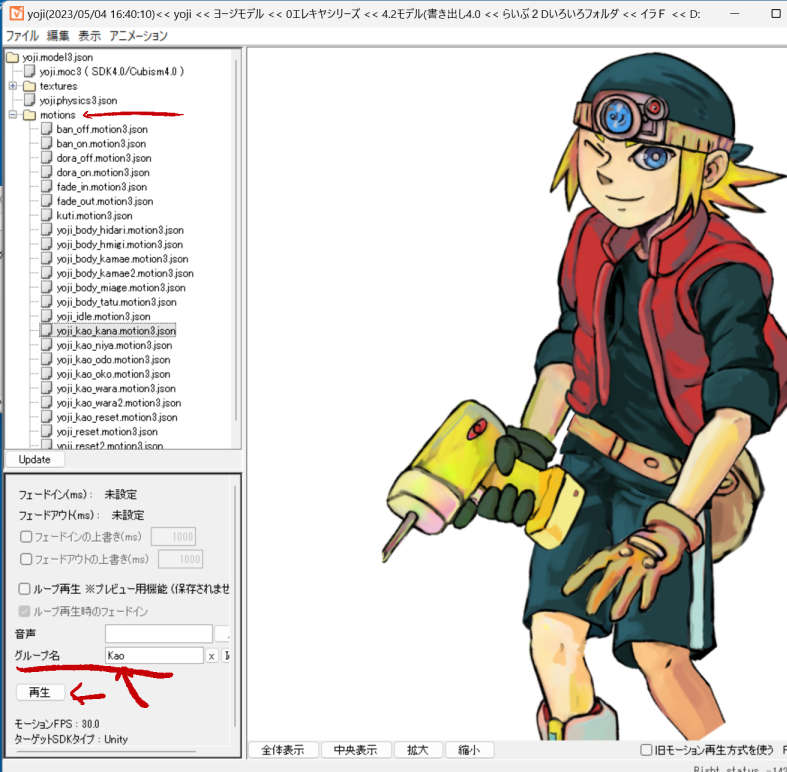Viewport: 787px width, 772px height.
Task: Click the yoji_body_hidari.motion3.json file icon
Action: pos(46,230)
